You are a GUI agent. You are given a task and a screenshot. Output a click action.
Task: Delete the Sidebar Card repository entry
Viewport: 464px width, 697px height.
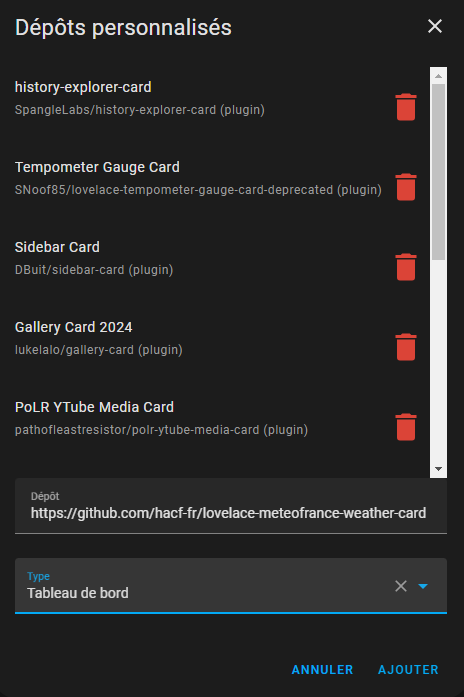tap(406, 267)
